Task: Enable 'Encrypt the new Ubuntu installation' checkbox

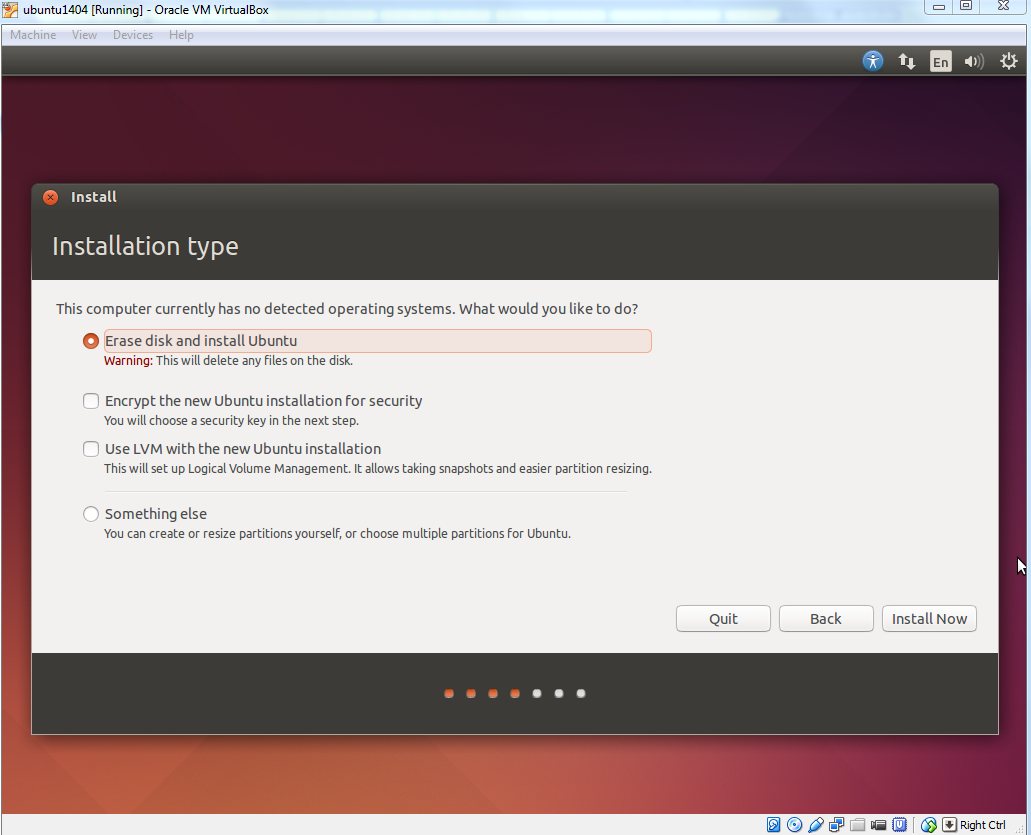Action: click(91, 401)
